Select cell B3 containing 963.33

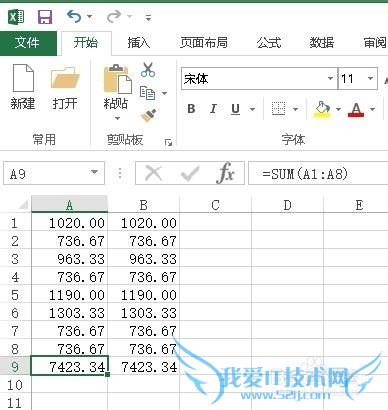tap(144, 259)
